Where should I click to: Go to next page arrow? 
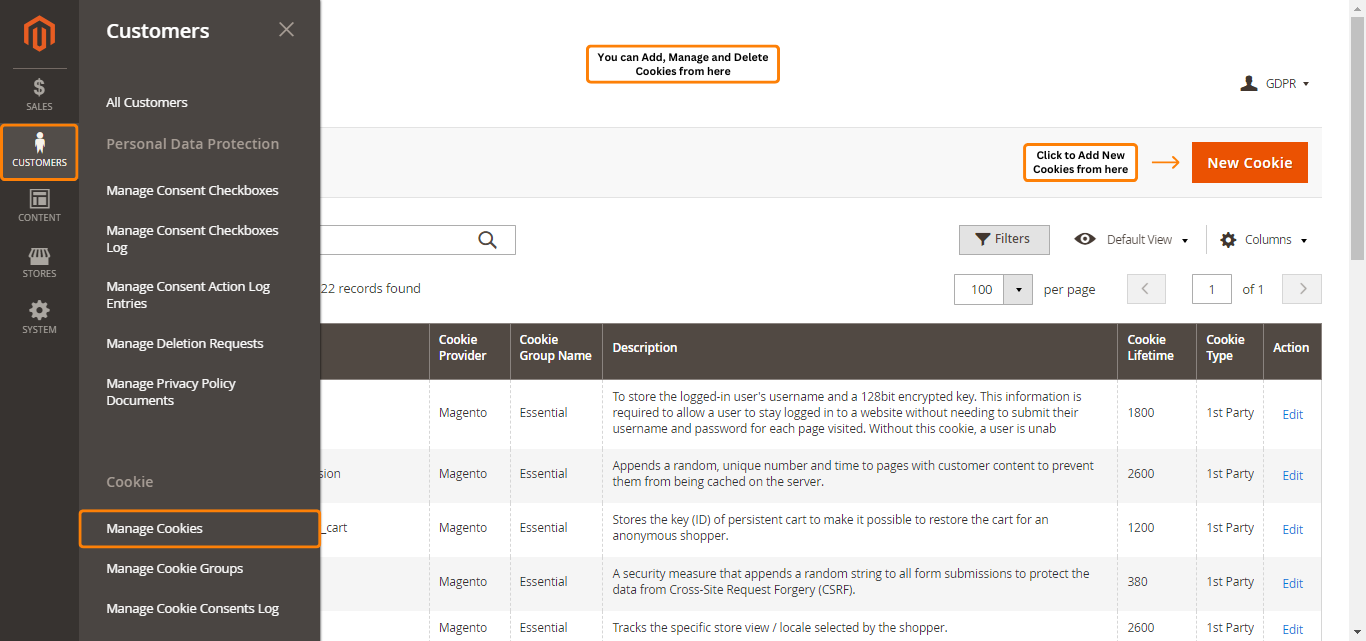click(1302, 289)
